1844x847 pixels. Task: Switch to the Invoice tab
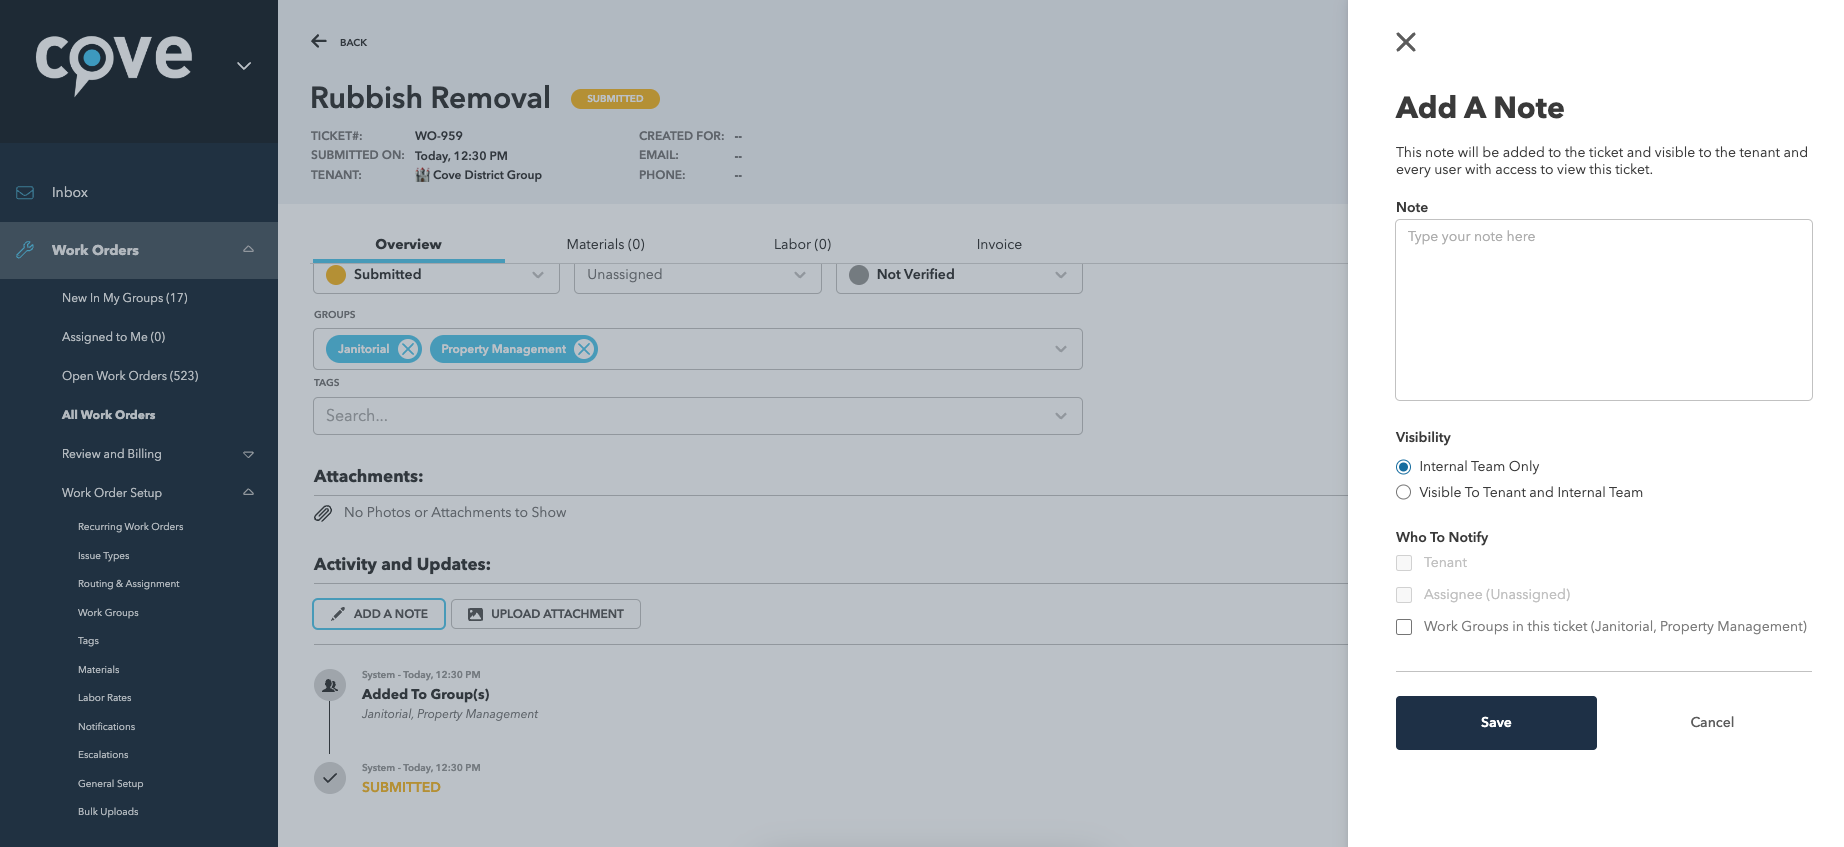click(x=999, y=244)
